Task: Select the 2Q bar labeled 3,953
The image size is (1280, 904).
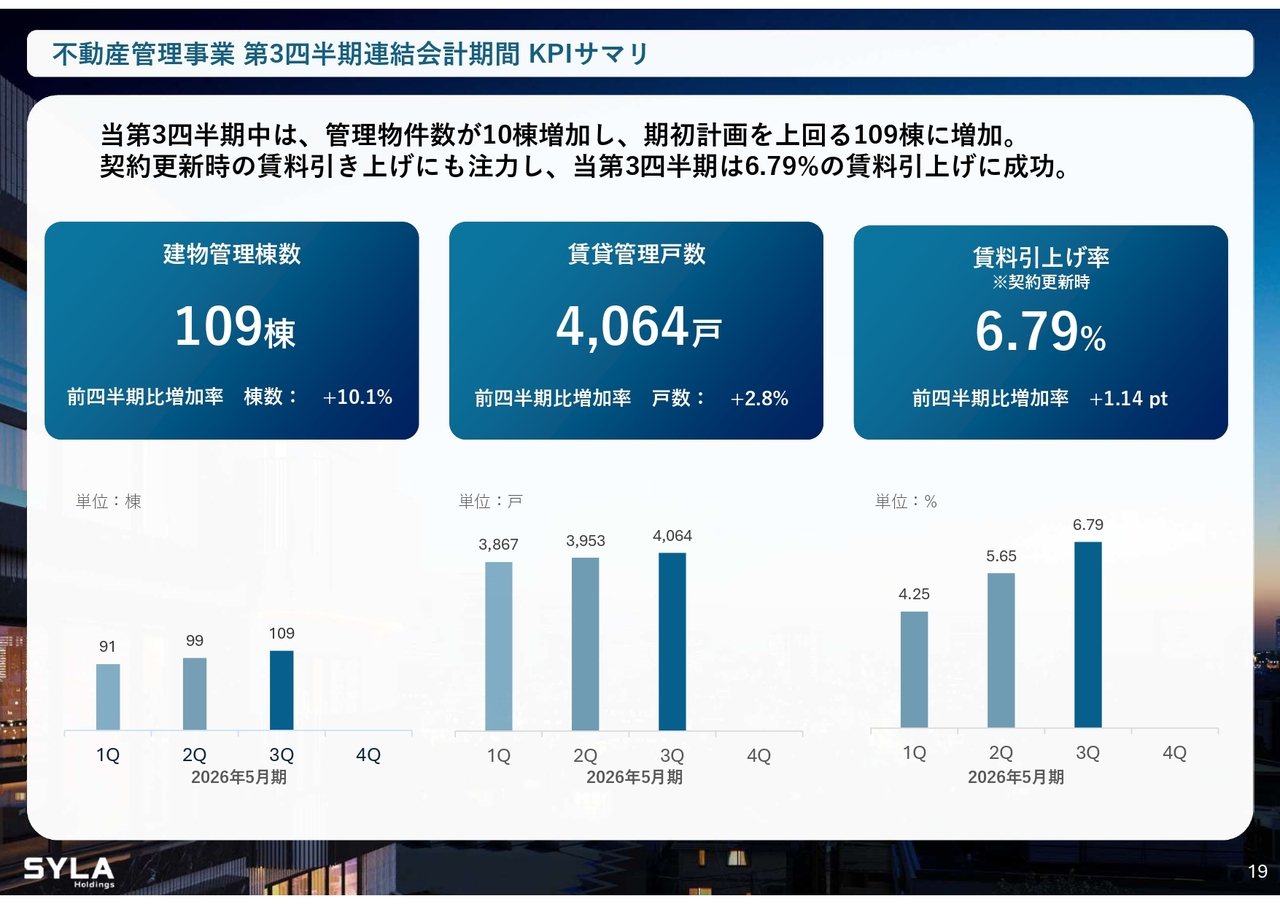Action: (585, 644)
